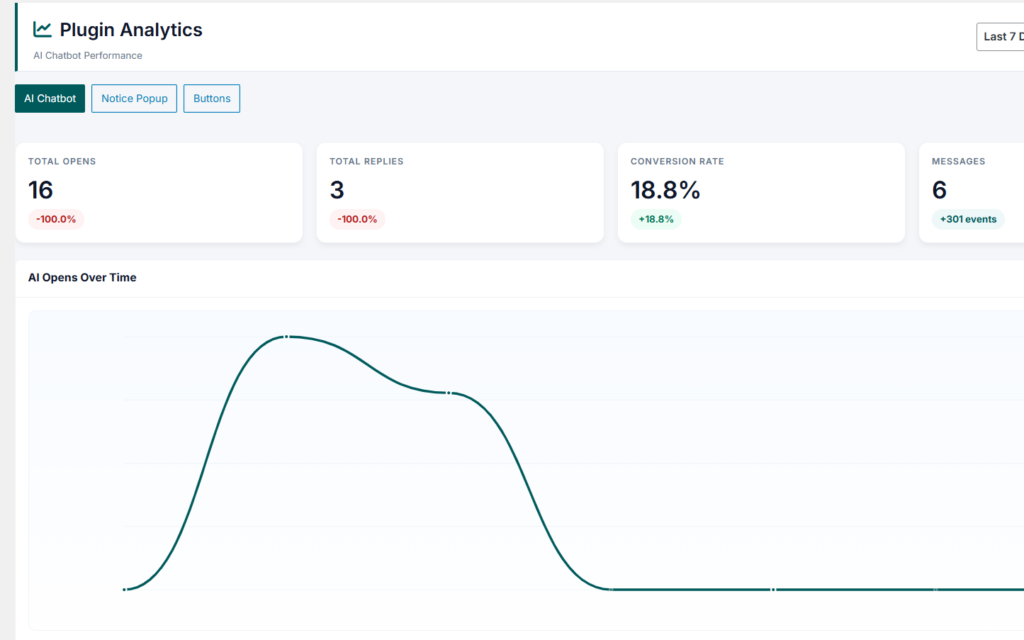The width and height of the screenshot is (1024, 640).
Task: Open the Notice Popup tab
Action: pyautogui.click(x=134, y=99)
